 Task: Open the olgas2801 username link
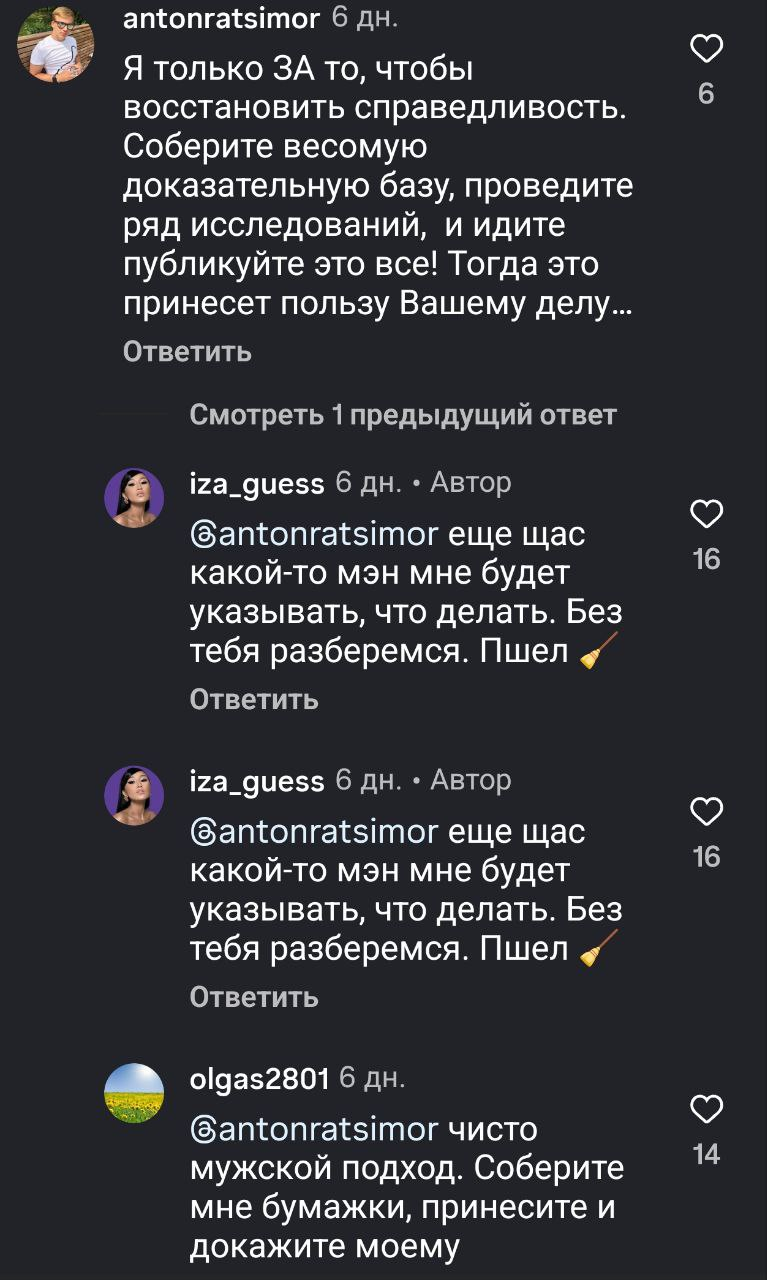point(259,1078)
